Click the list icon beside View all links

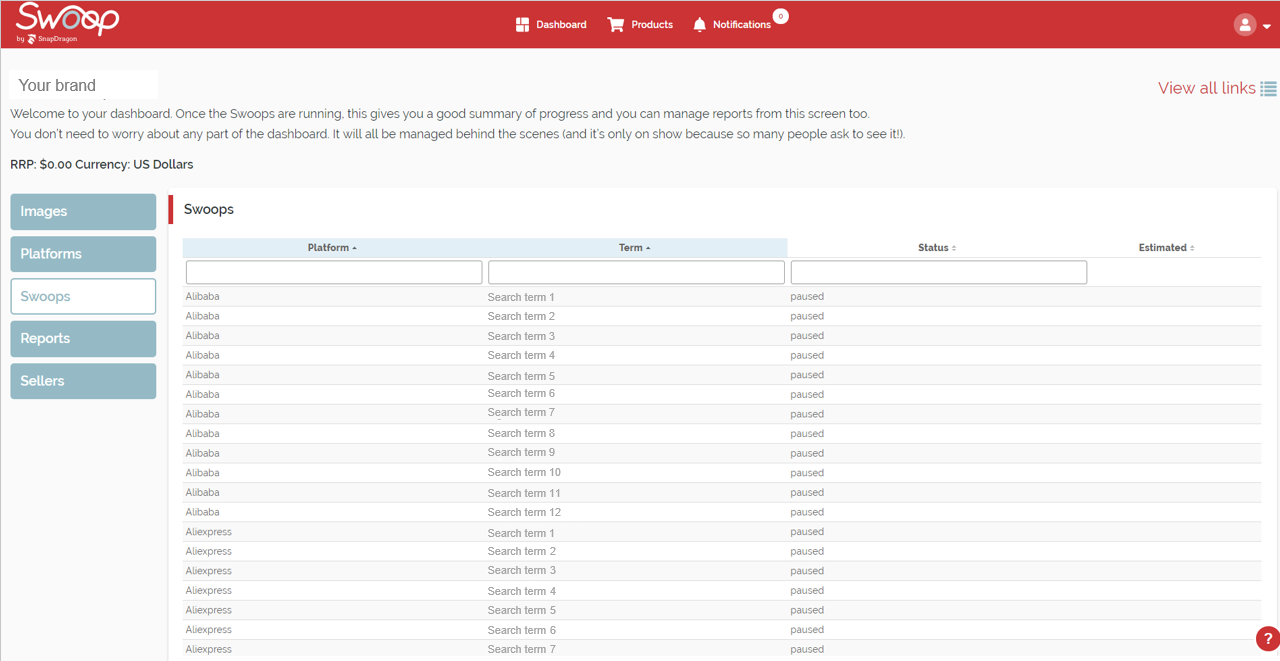point(1269,88)
